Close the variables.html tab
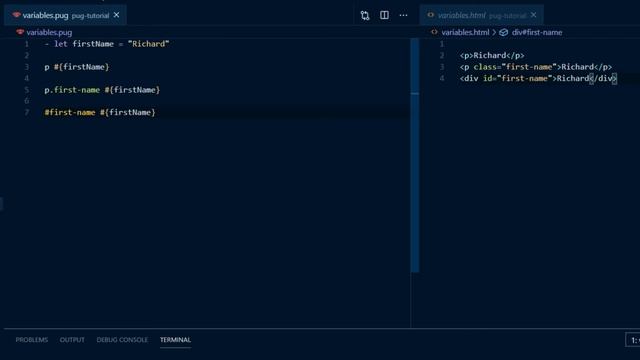The image size is (640, 360). click(x=533, y=15)
